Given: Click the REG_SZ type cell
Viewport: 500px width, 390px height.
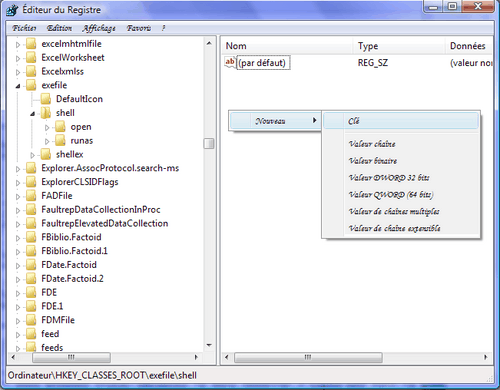Looking at the screenshot, I should pyautogui.click(x=373, y=63).
